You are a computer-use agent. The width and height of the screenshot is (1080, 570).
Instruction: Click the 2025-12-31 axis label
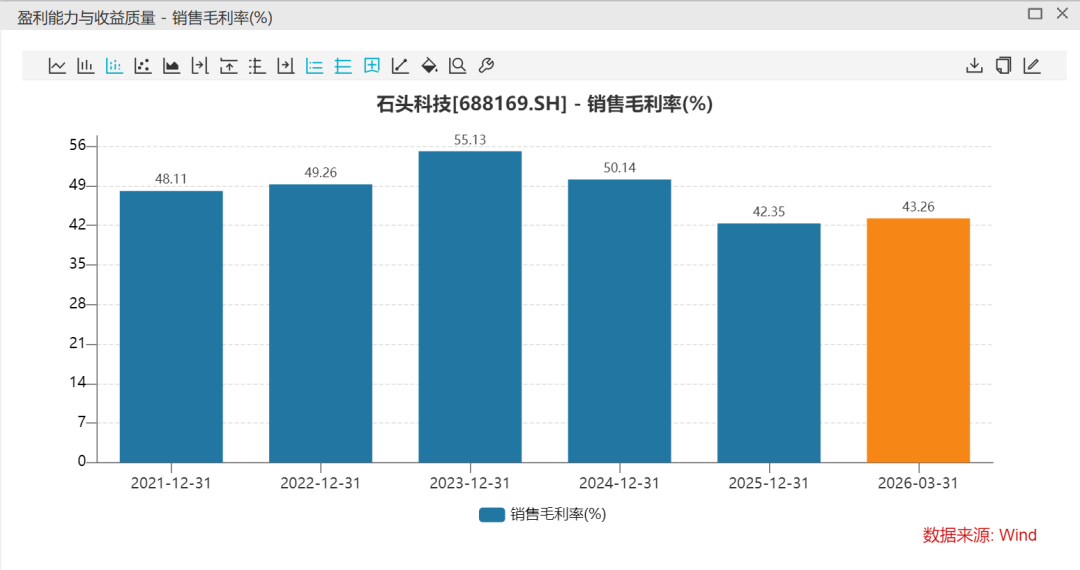coord(769,483)
